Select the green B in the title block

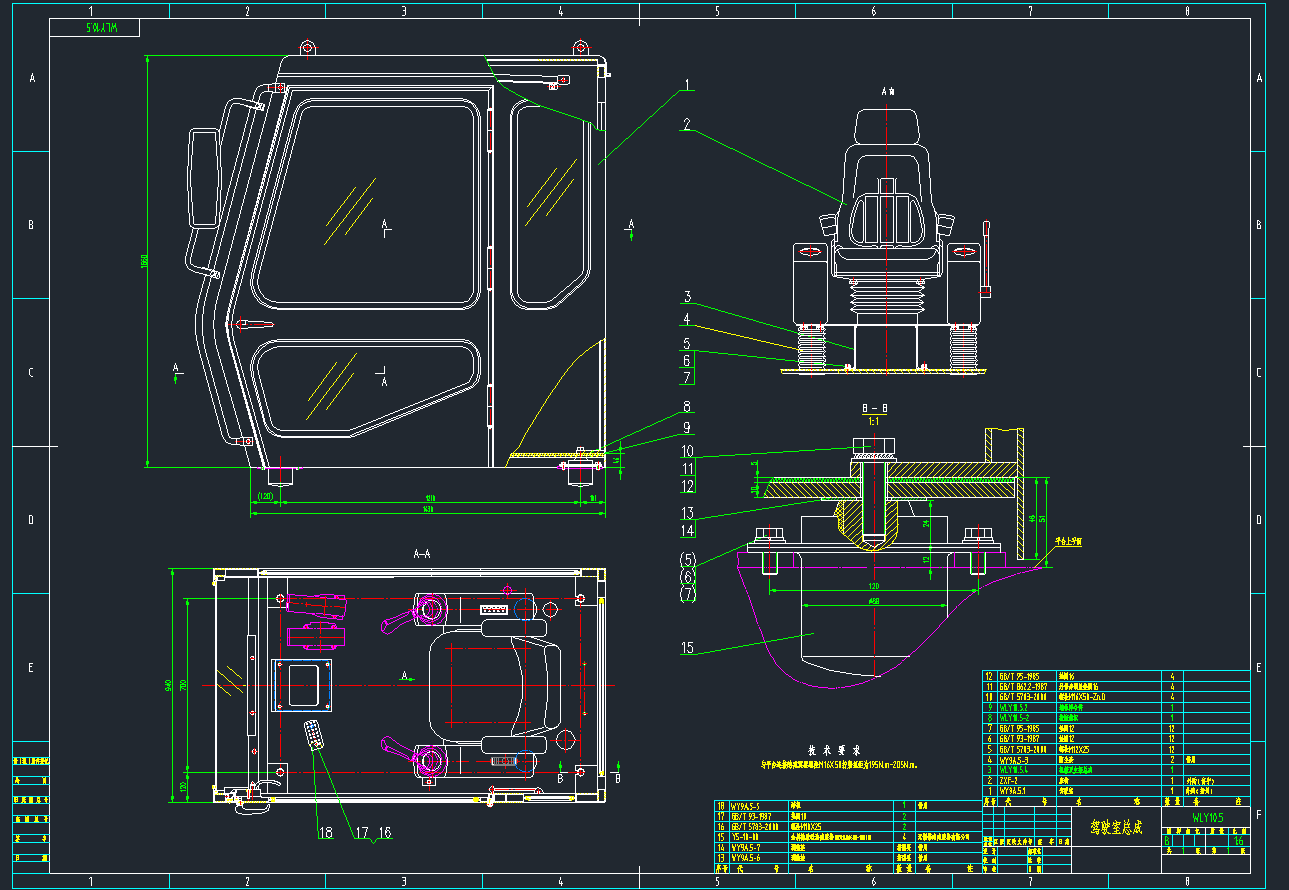tap(1169, 841)
